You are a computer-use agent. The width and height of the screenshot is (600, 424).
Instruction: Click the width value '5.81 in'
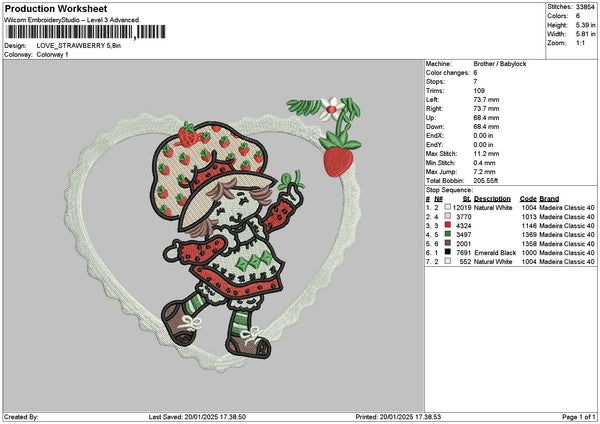coord(585,34)
